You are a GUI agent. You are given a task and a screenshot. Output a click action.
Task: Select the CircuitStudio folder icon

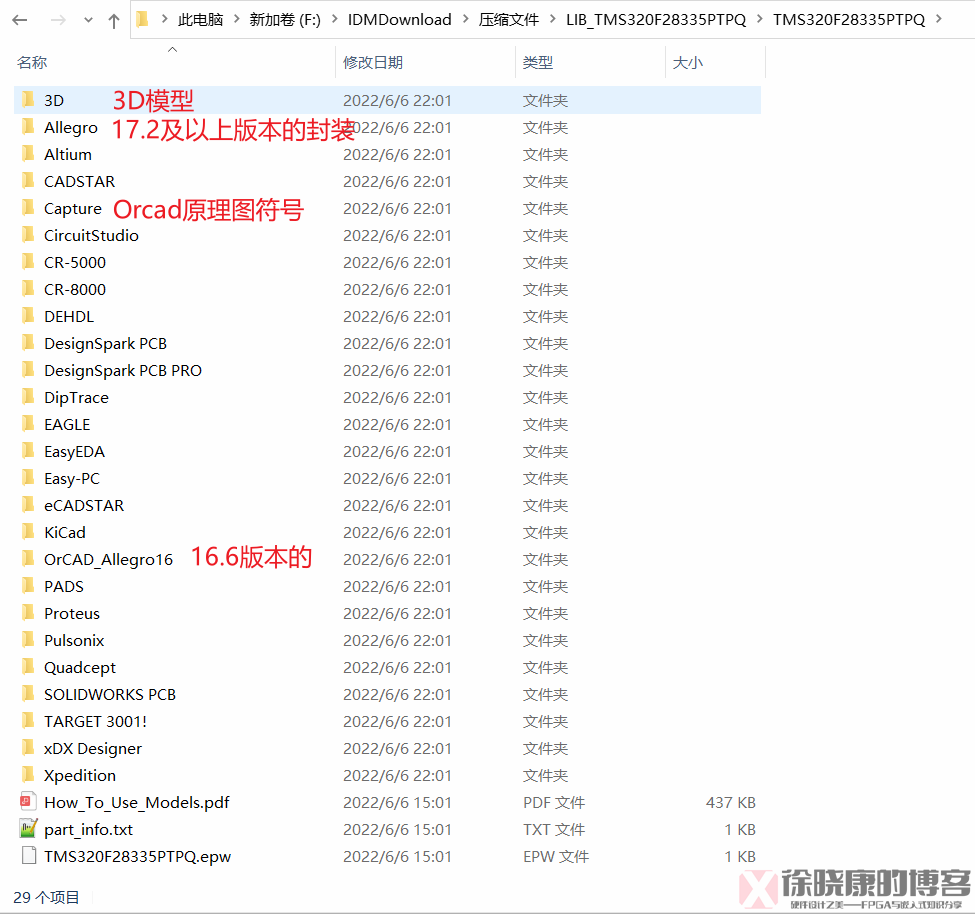tap(28, 235)
